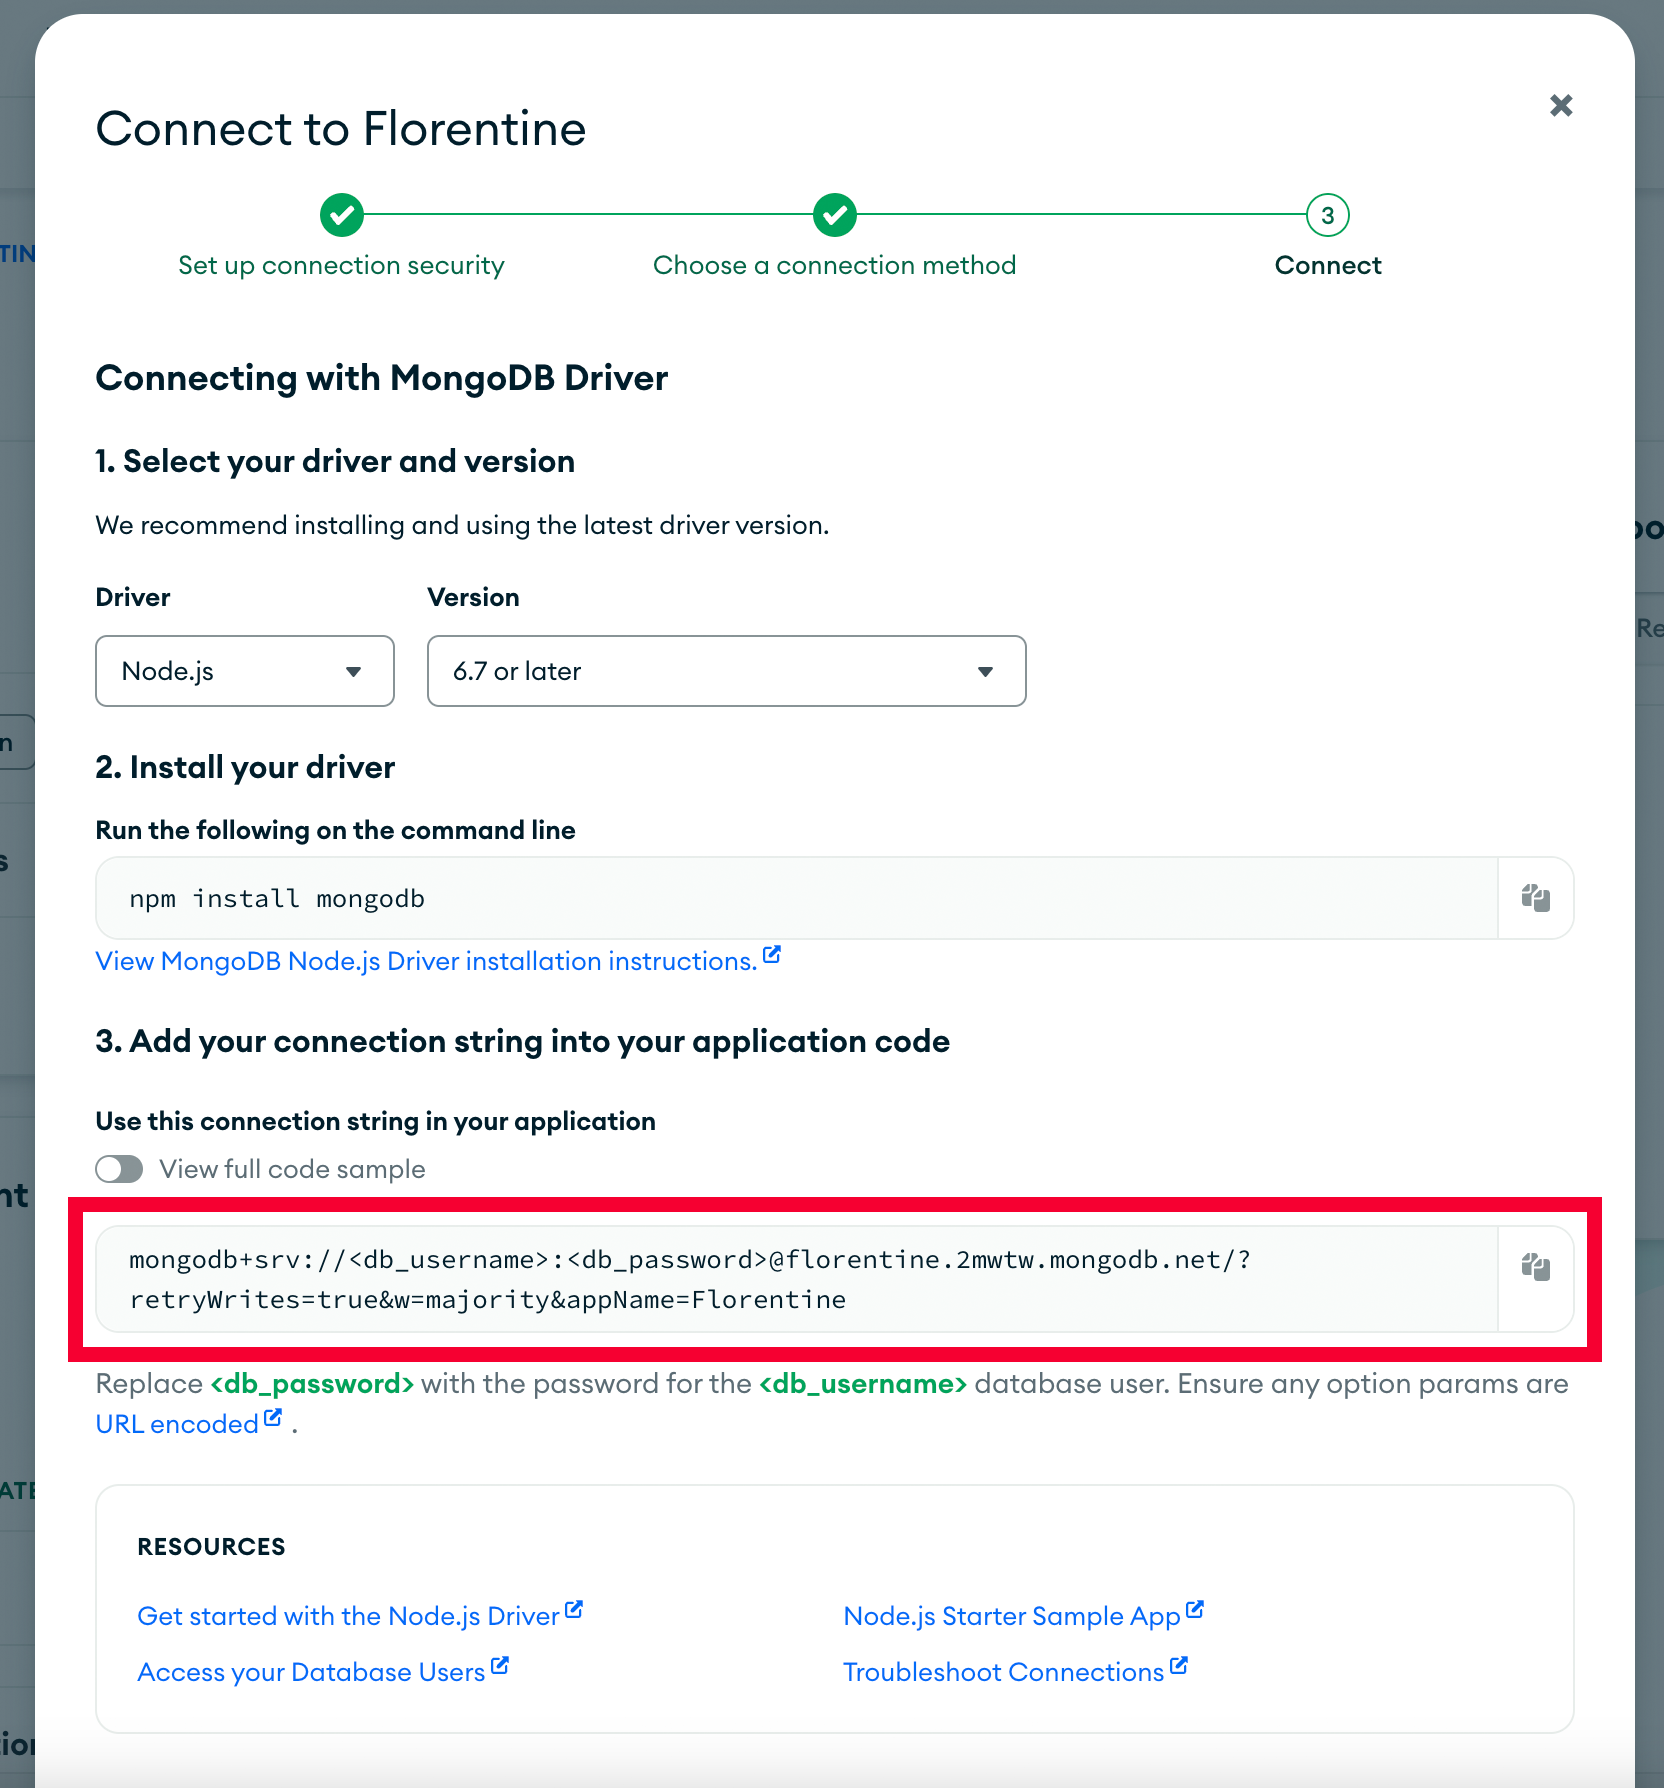Screen dimensions: 1664x1788
Task: Open the URL encoded link
Action: click(x=177, y=1424)
